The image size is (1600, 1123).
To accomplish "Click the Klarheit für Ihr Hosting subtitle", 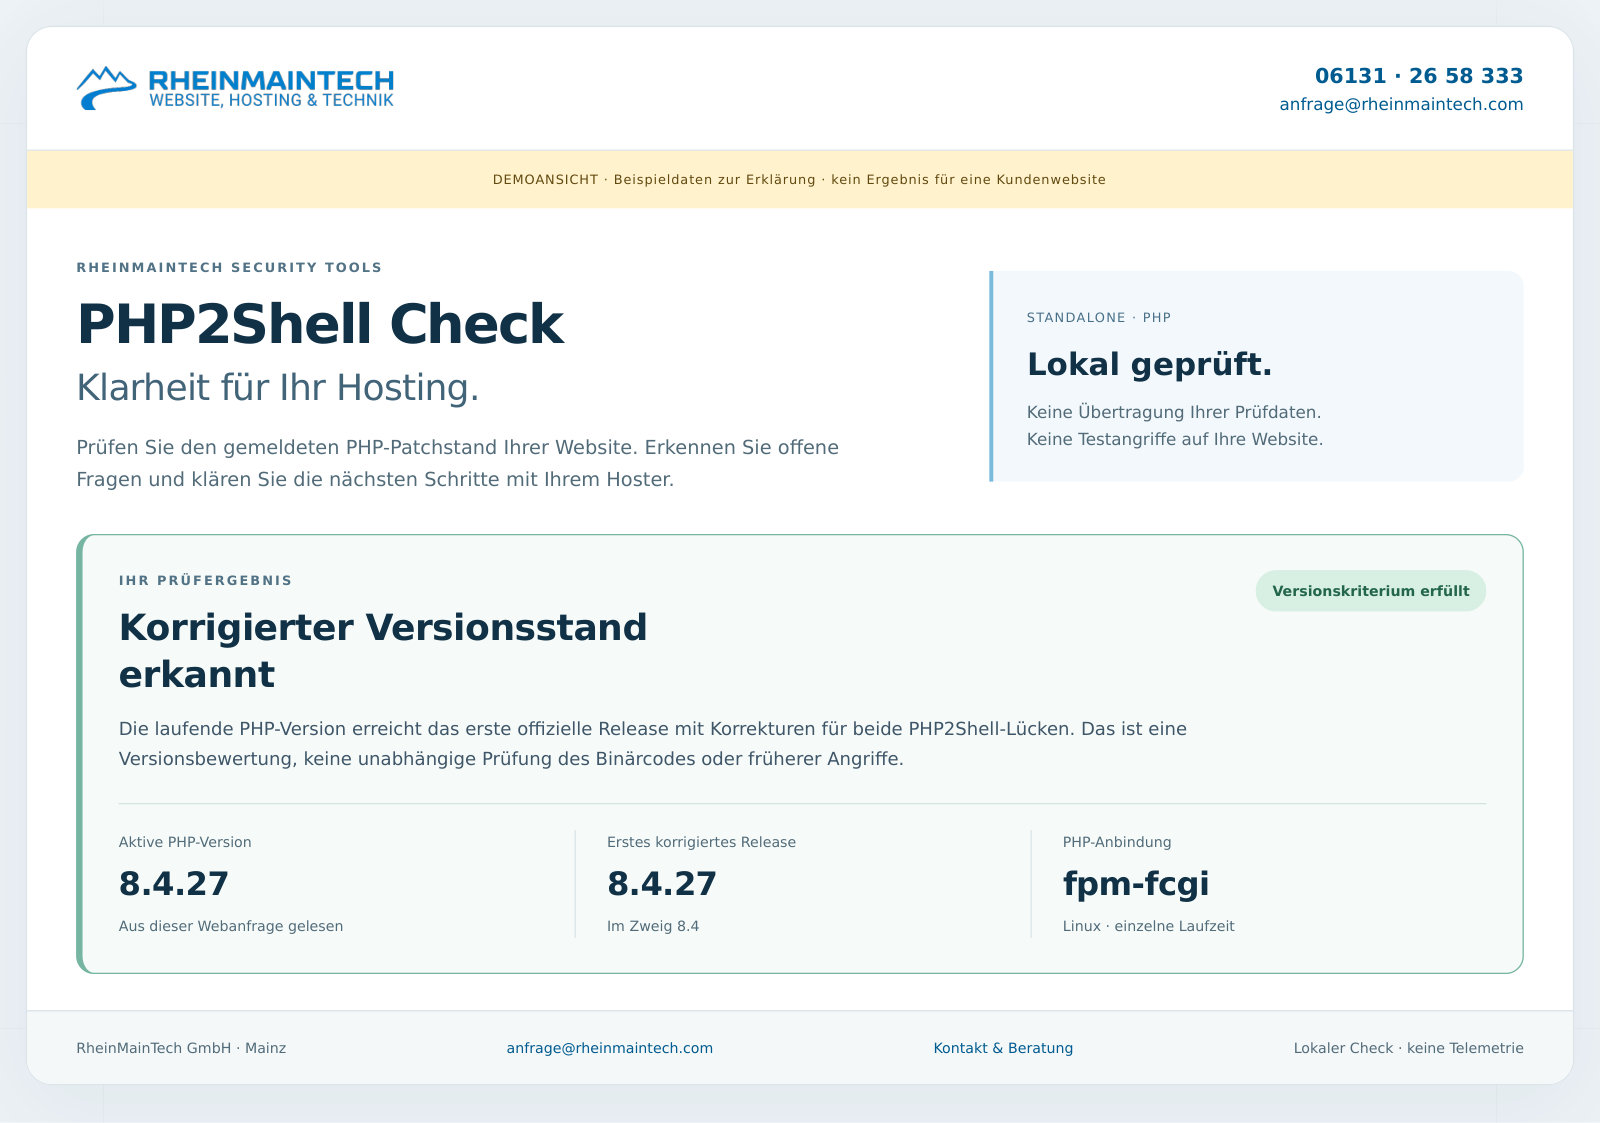I will point(278,388).
